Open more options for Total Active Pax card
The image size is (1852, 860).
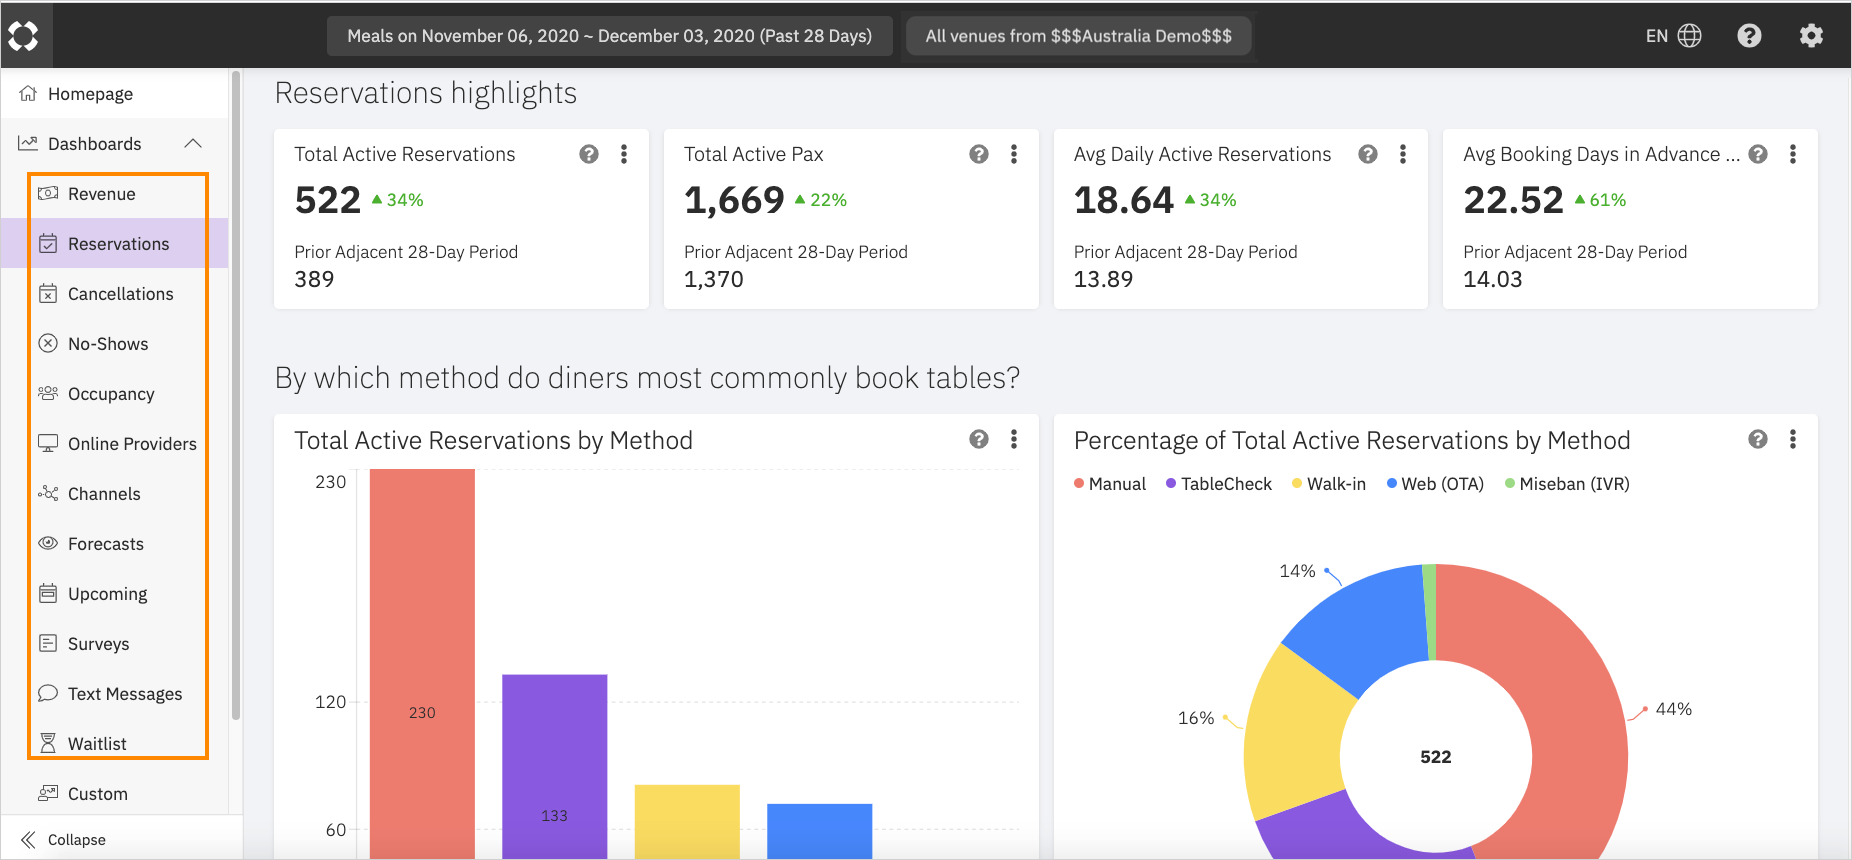(1014, 154)
